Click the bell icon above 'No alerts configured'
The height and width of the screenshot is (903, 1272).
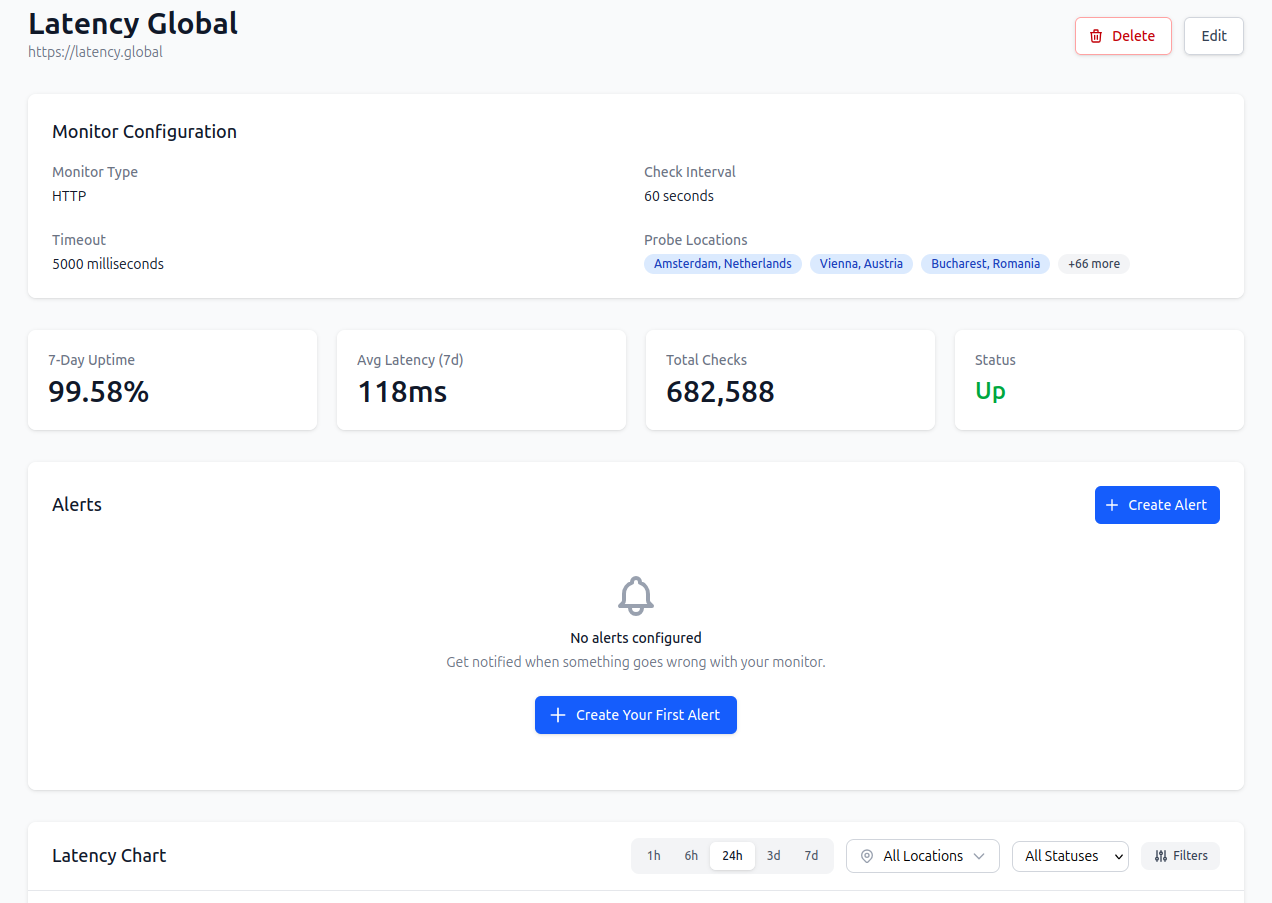(x=636, y=595)
